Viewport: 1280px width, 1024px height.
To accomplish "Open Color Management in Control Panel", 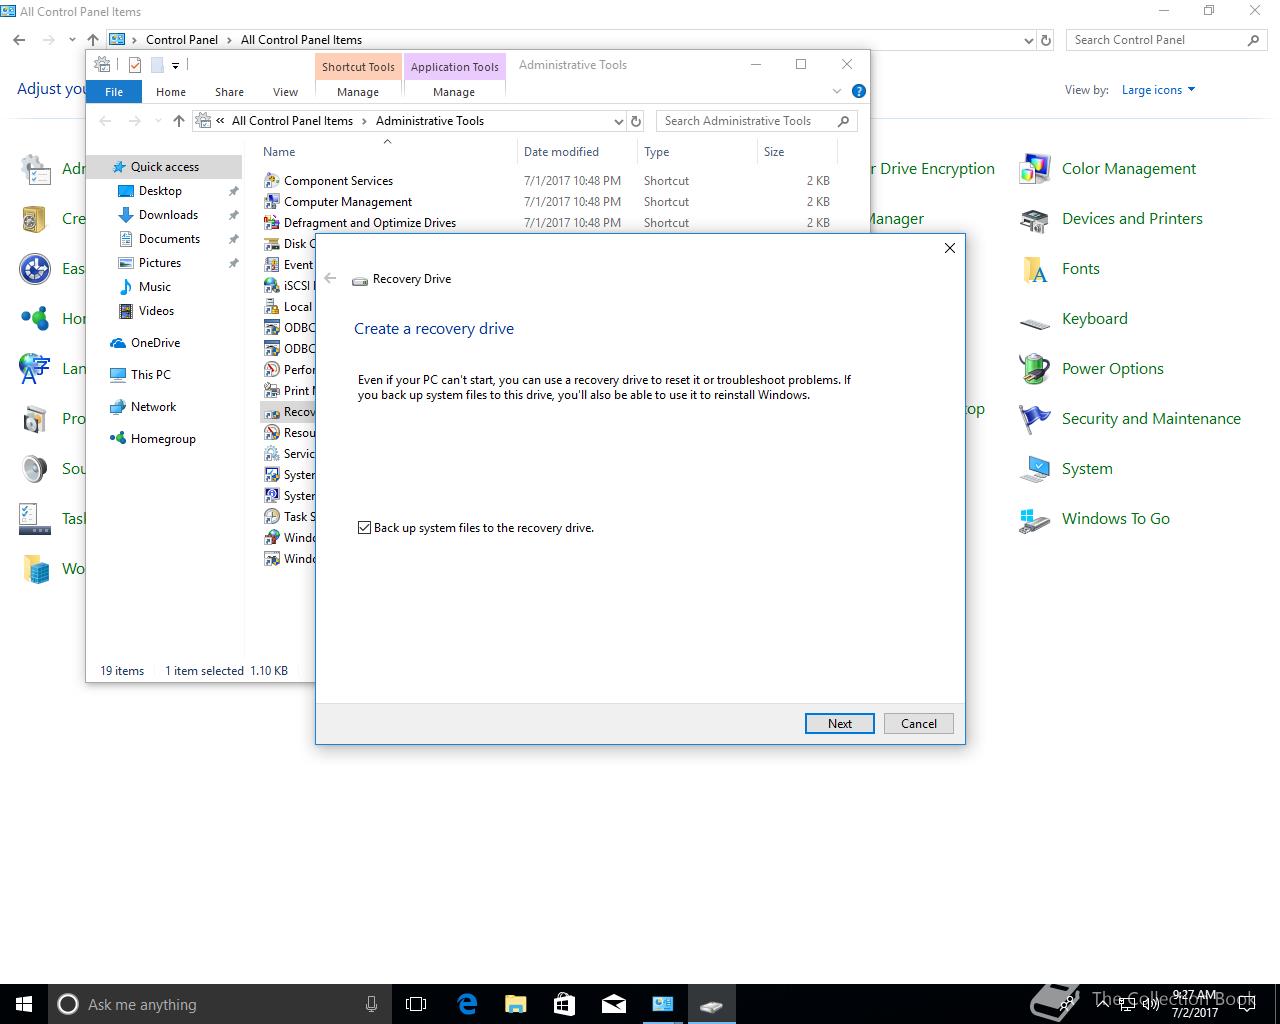I will [1128, 169].
